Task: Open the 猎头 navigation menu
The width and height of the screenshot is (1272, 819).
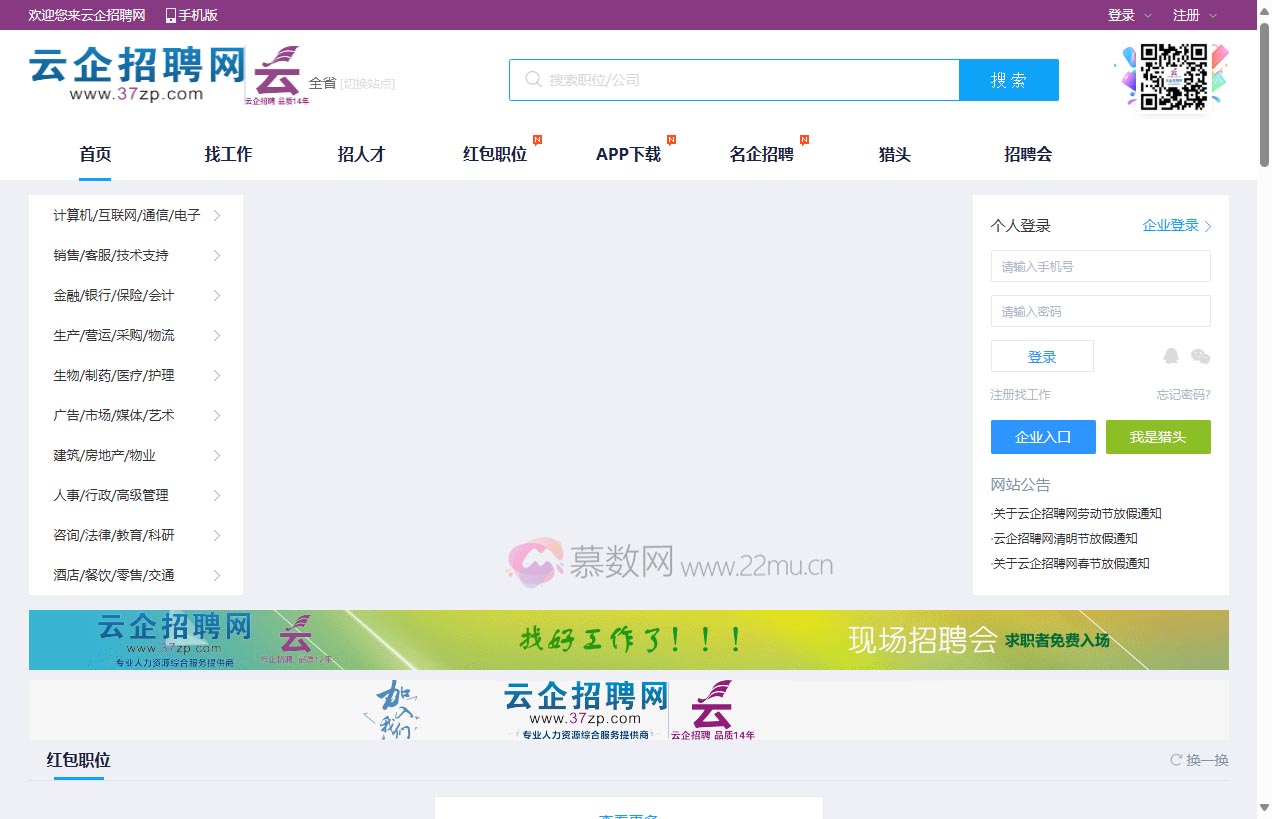Action: coord(894,154)
